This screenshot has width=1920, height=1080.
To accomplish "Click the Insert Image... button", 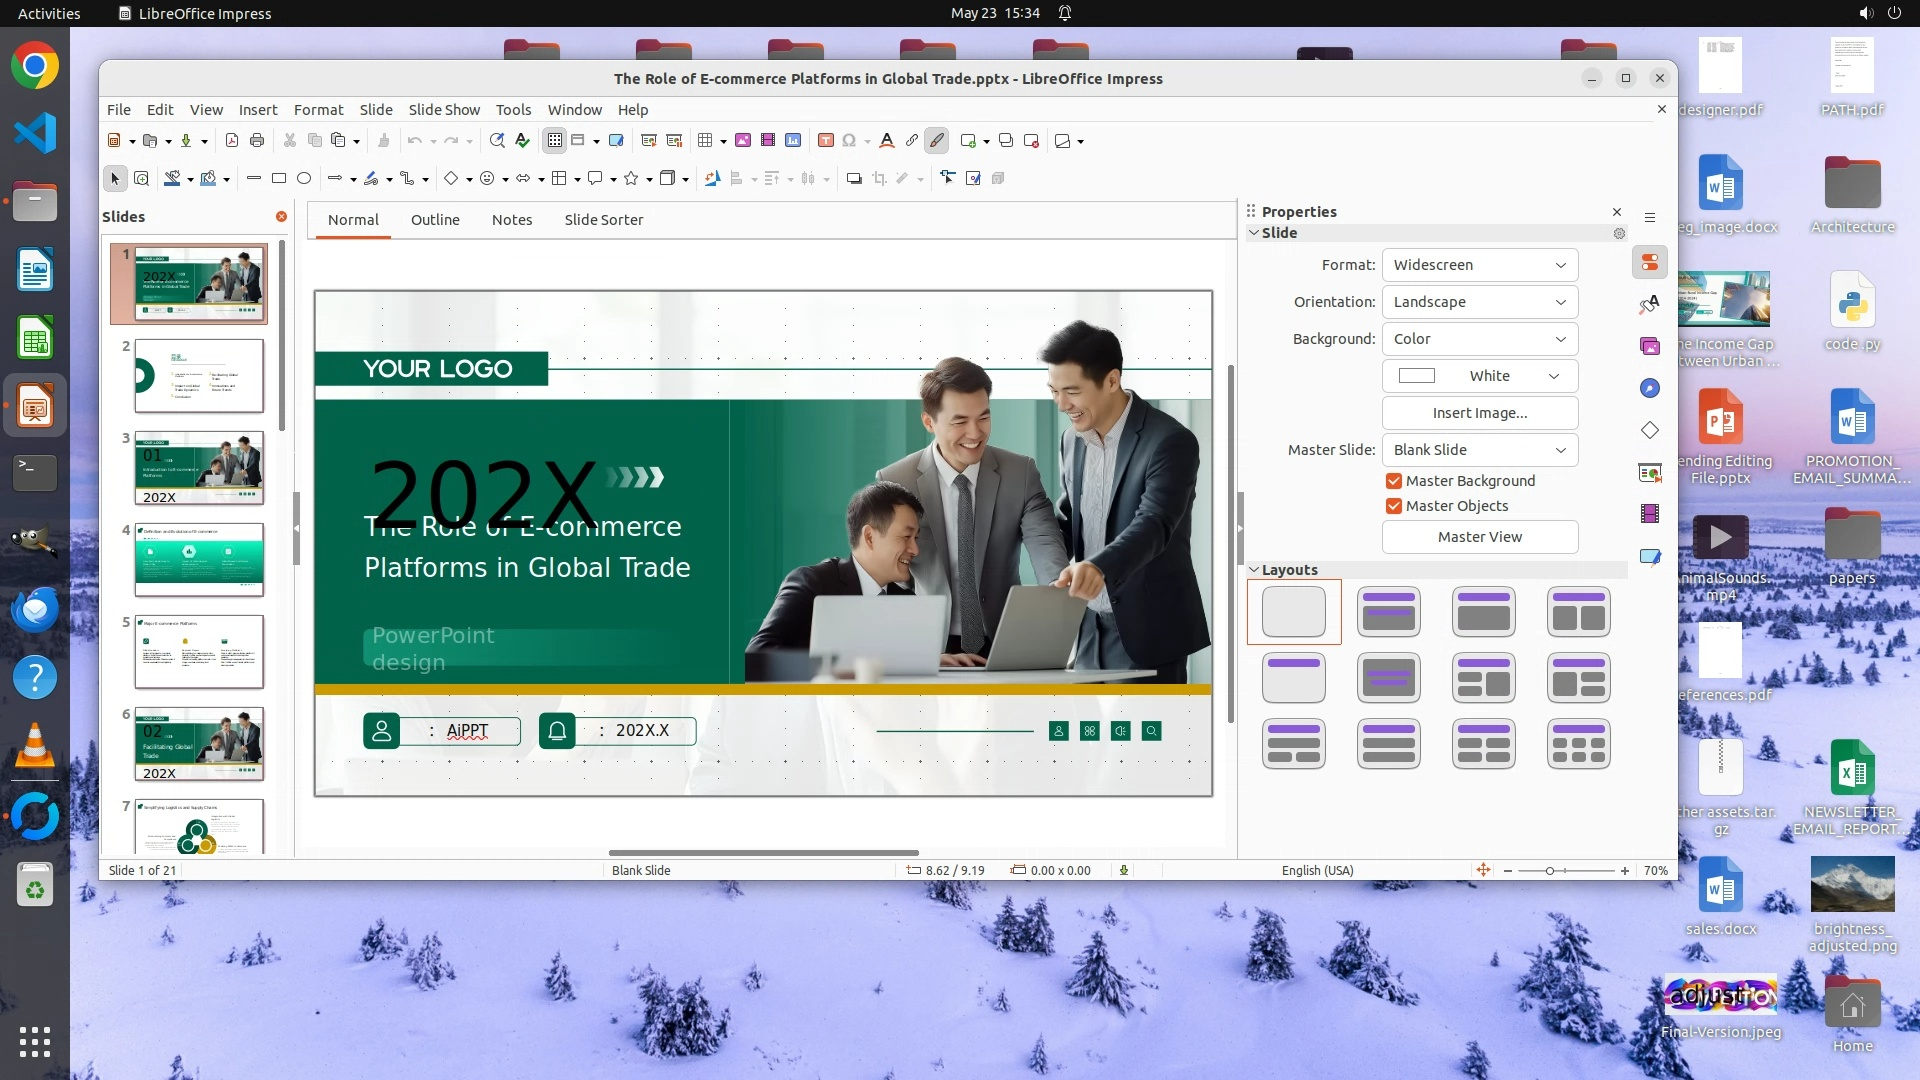I will pyautogui.click(x=1480, y=413).
